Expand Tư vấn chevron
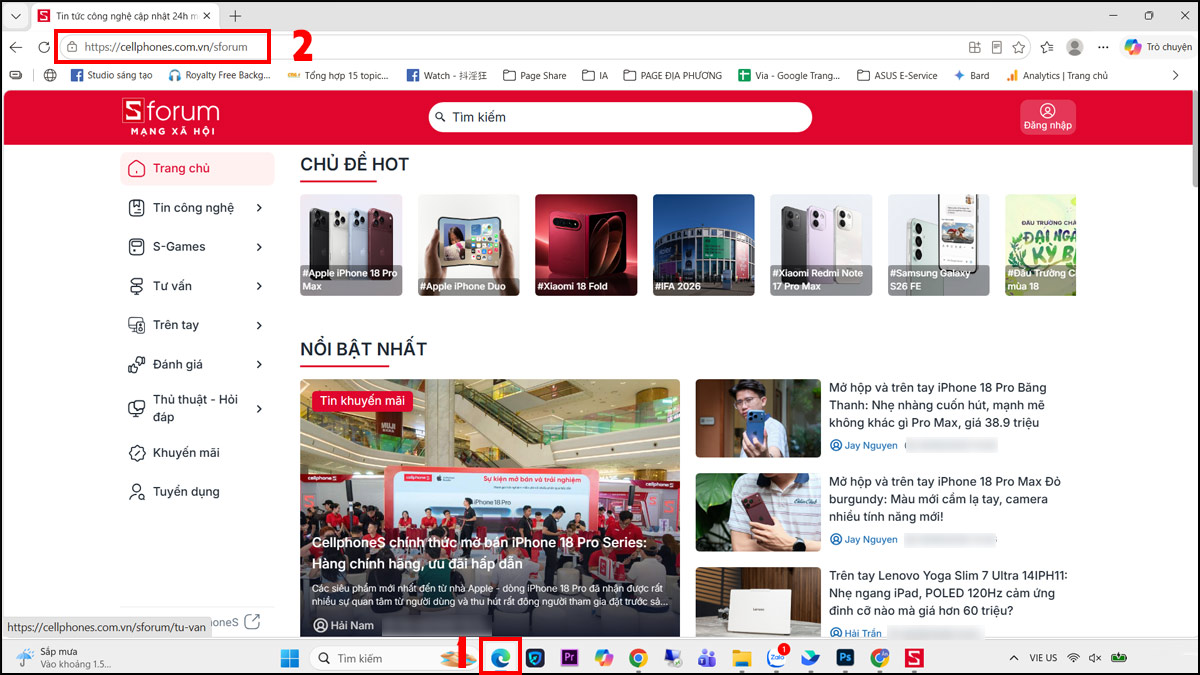 259,286
